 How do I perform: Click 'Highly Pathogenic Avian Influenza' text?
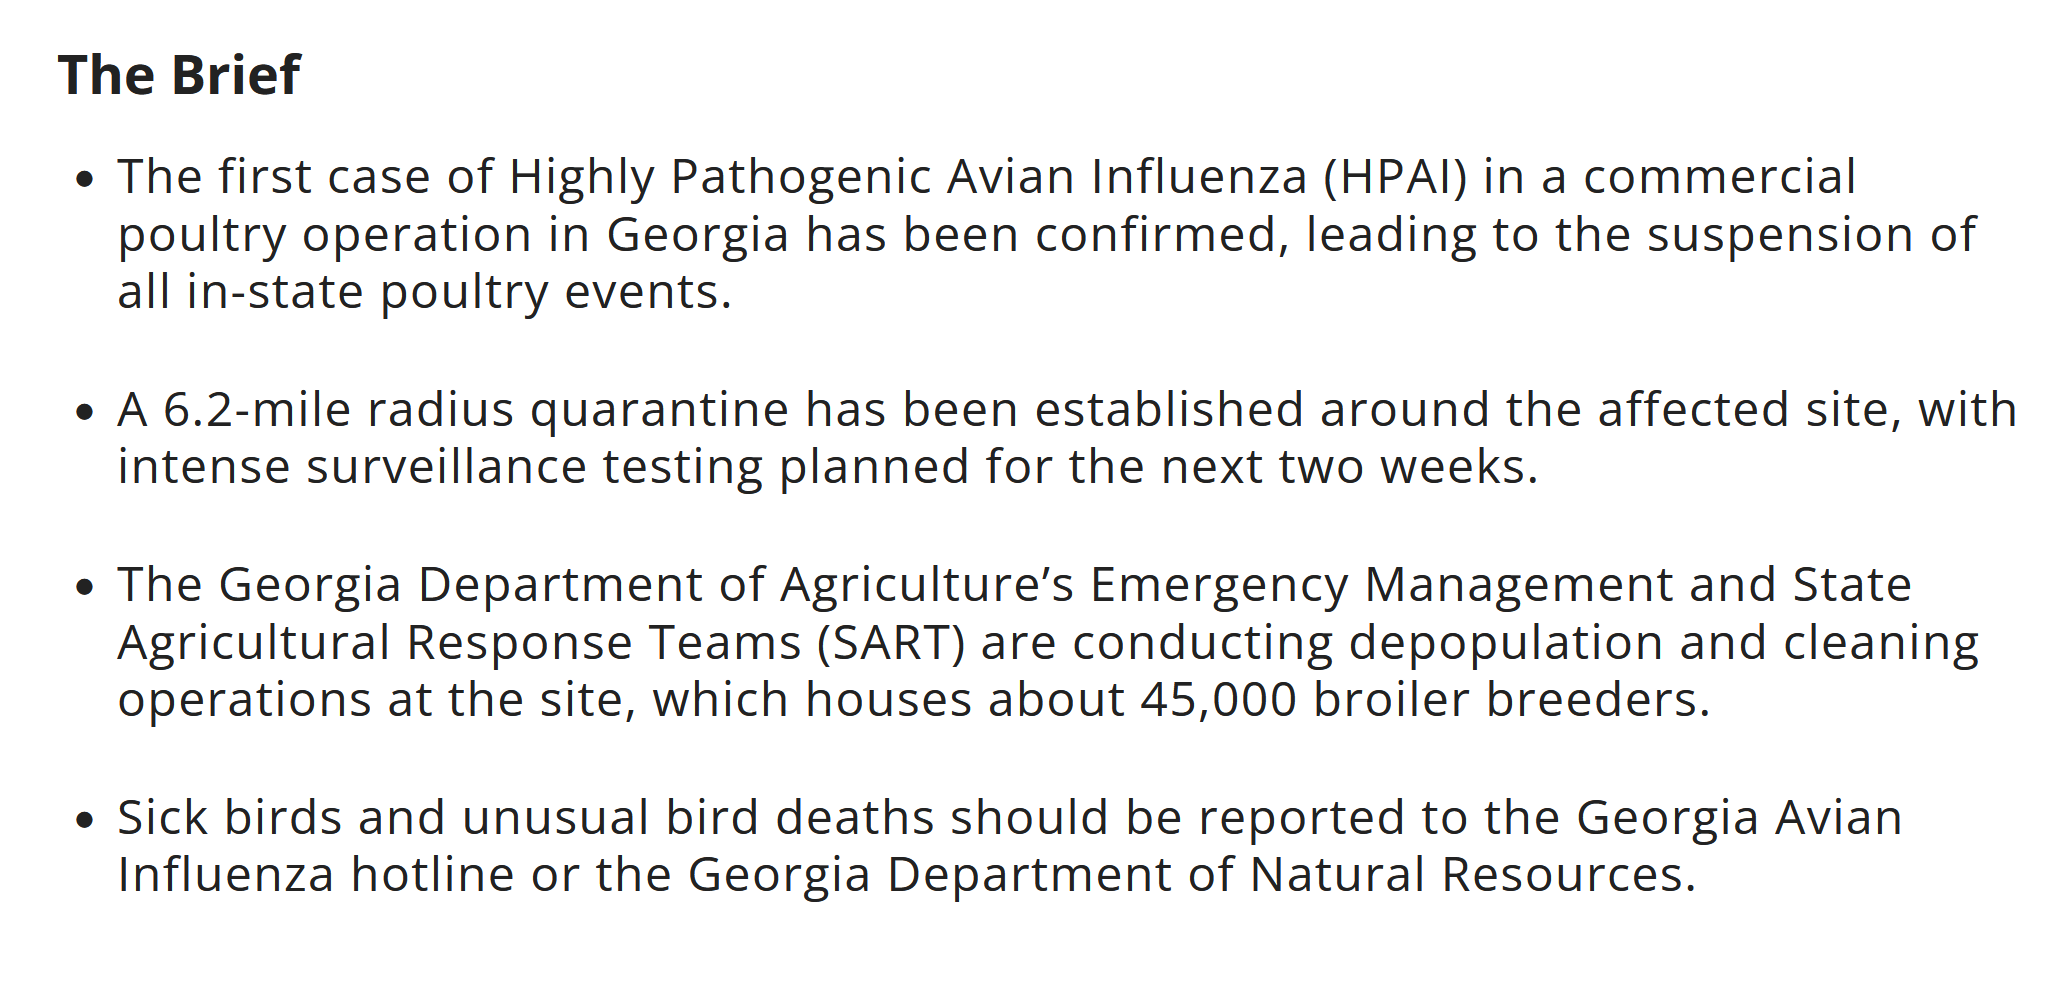(x=908, y=178)
